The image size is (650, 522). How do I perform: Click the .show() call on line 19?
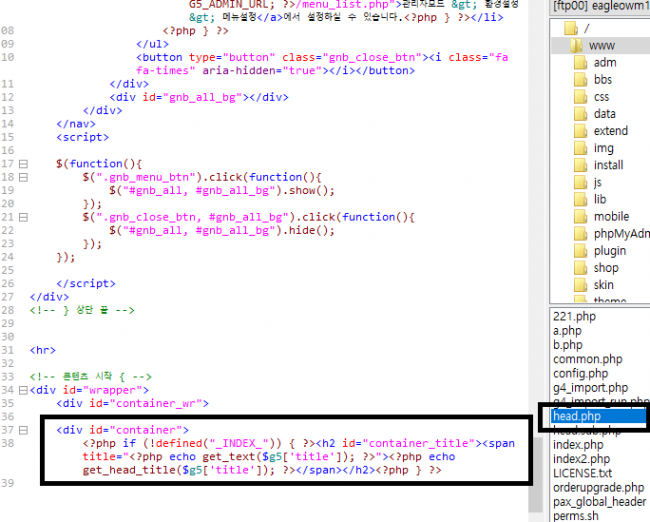coord(308,191)
